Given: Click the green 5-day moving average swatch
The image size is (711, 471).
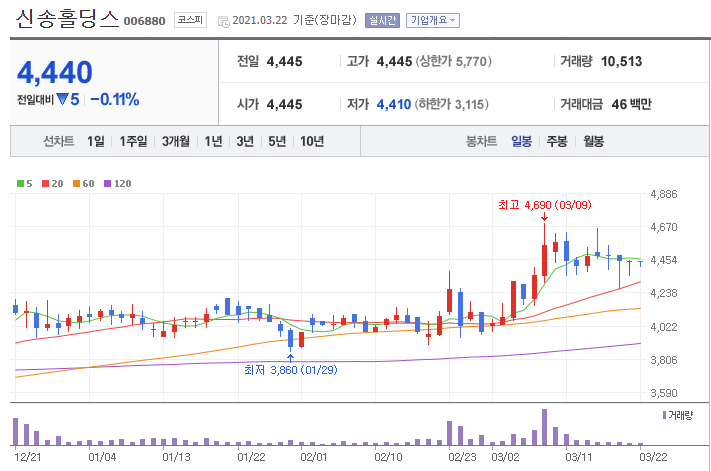Looking at the screenshot, I should (20, 184).
